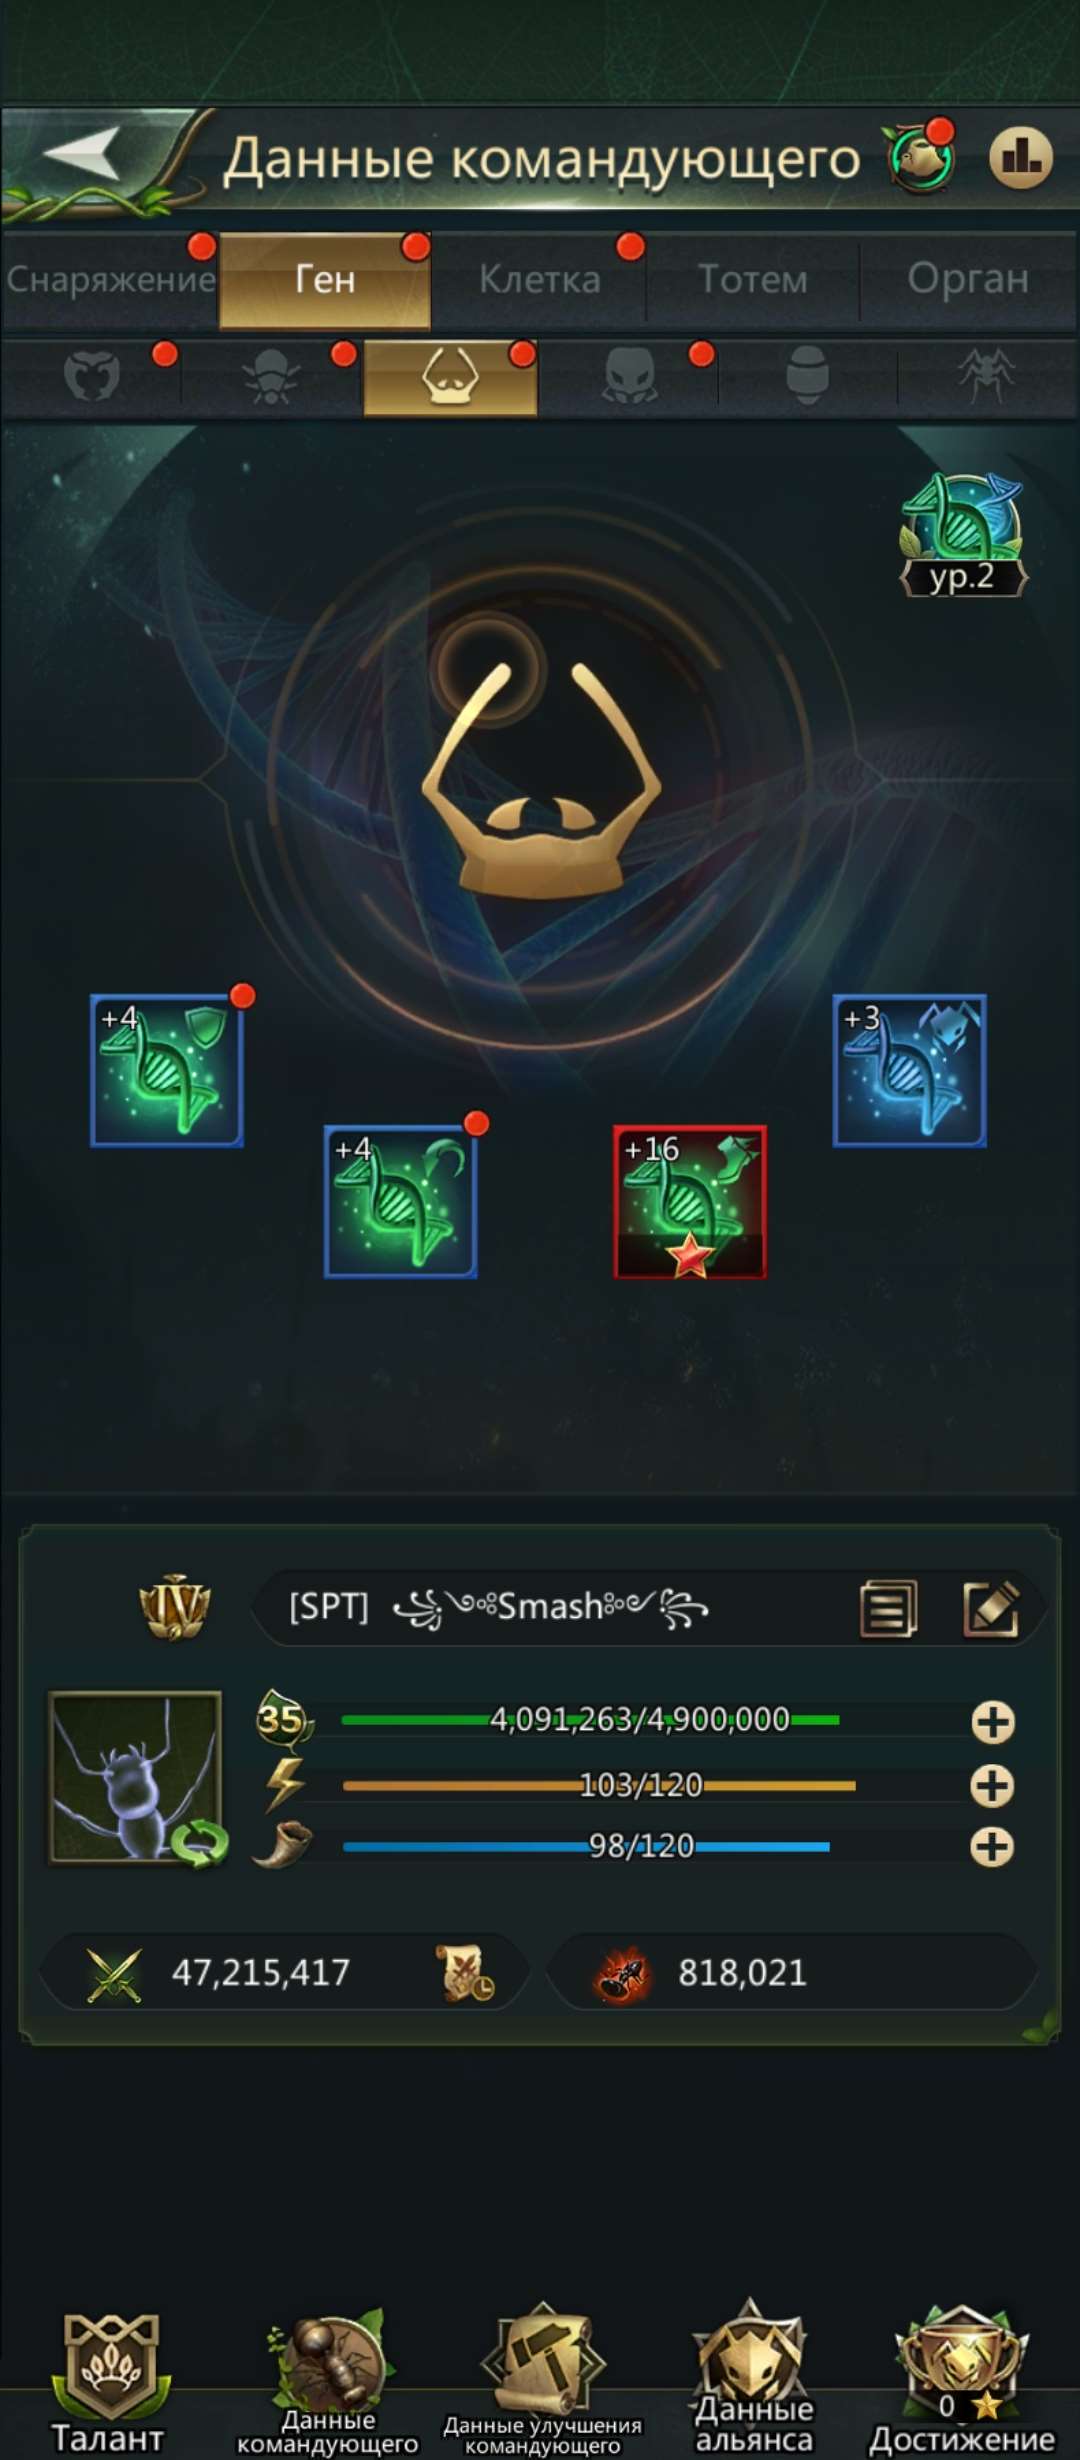Image resolution: width=1080 pixels, height=2460 pixels.
Task: Open Талант in the bottom navigation
Action: click(x=109, y=2382)
